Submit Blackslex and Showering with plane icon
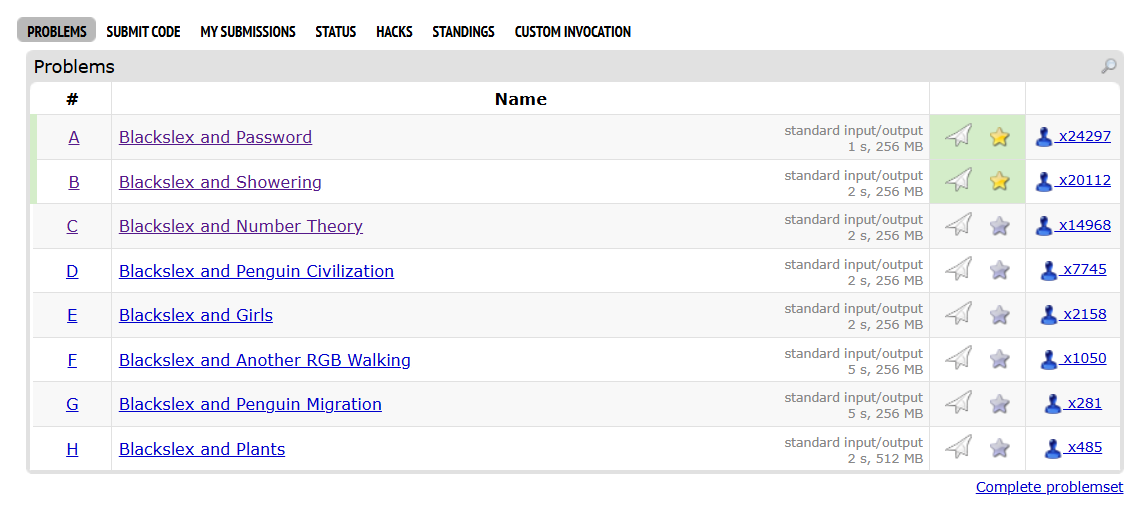This screenshot has width=1136, height=508. pyautogui.click(x=958, y=180)
